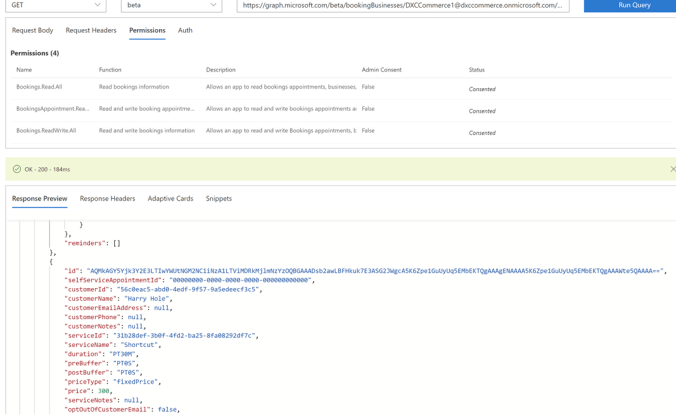Image resolution: width=676 pixels, height=414 pixels.
Task: Select the Bookings.ReadWrite.All permission name
Action: [x=46, y=131]
